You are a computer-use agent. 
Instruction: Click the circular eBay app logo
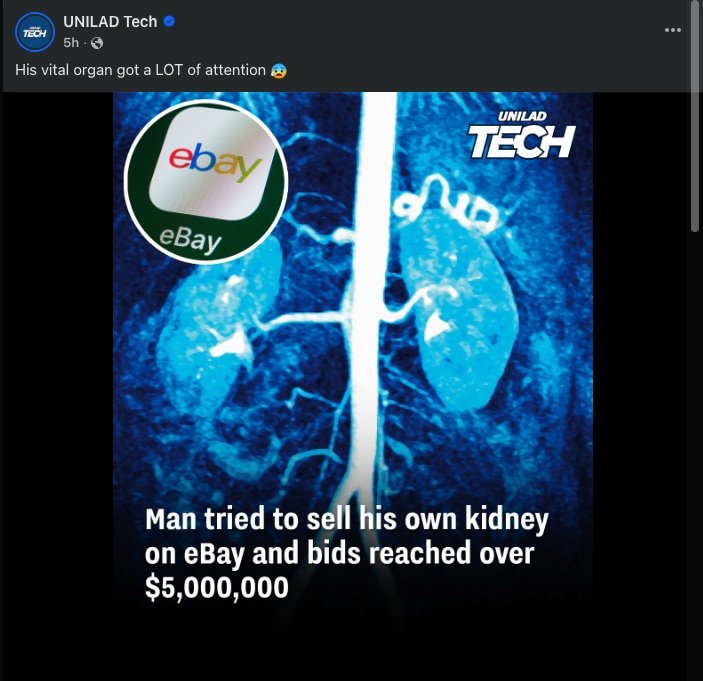(x=206, y=182)
